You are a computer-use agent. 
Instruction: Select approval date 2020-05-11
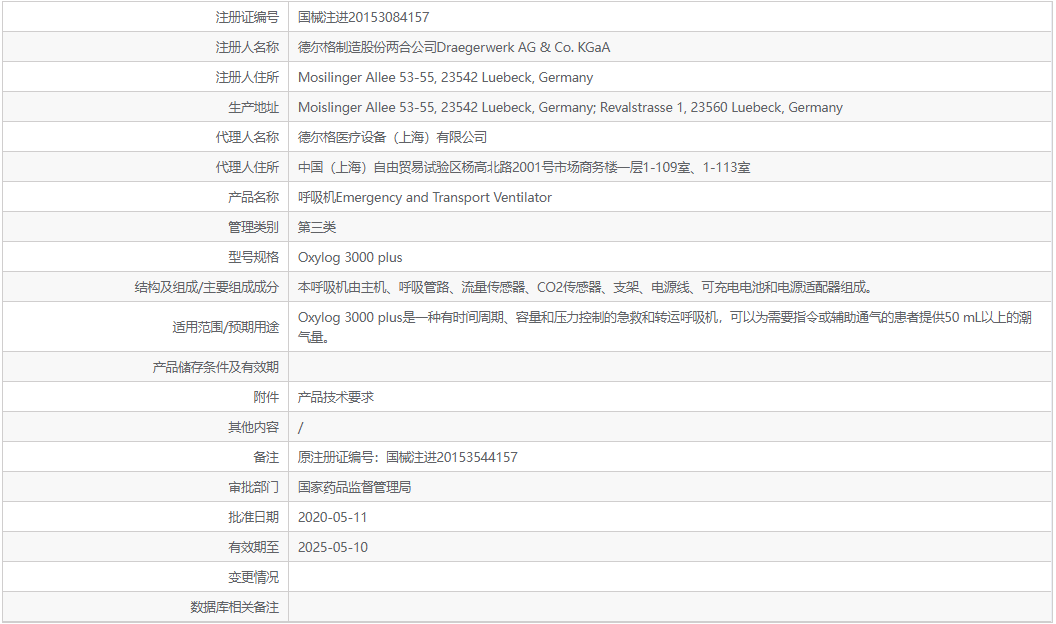click(x=333, y=517)
